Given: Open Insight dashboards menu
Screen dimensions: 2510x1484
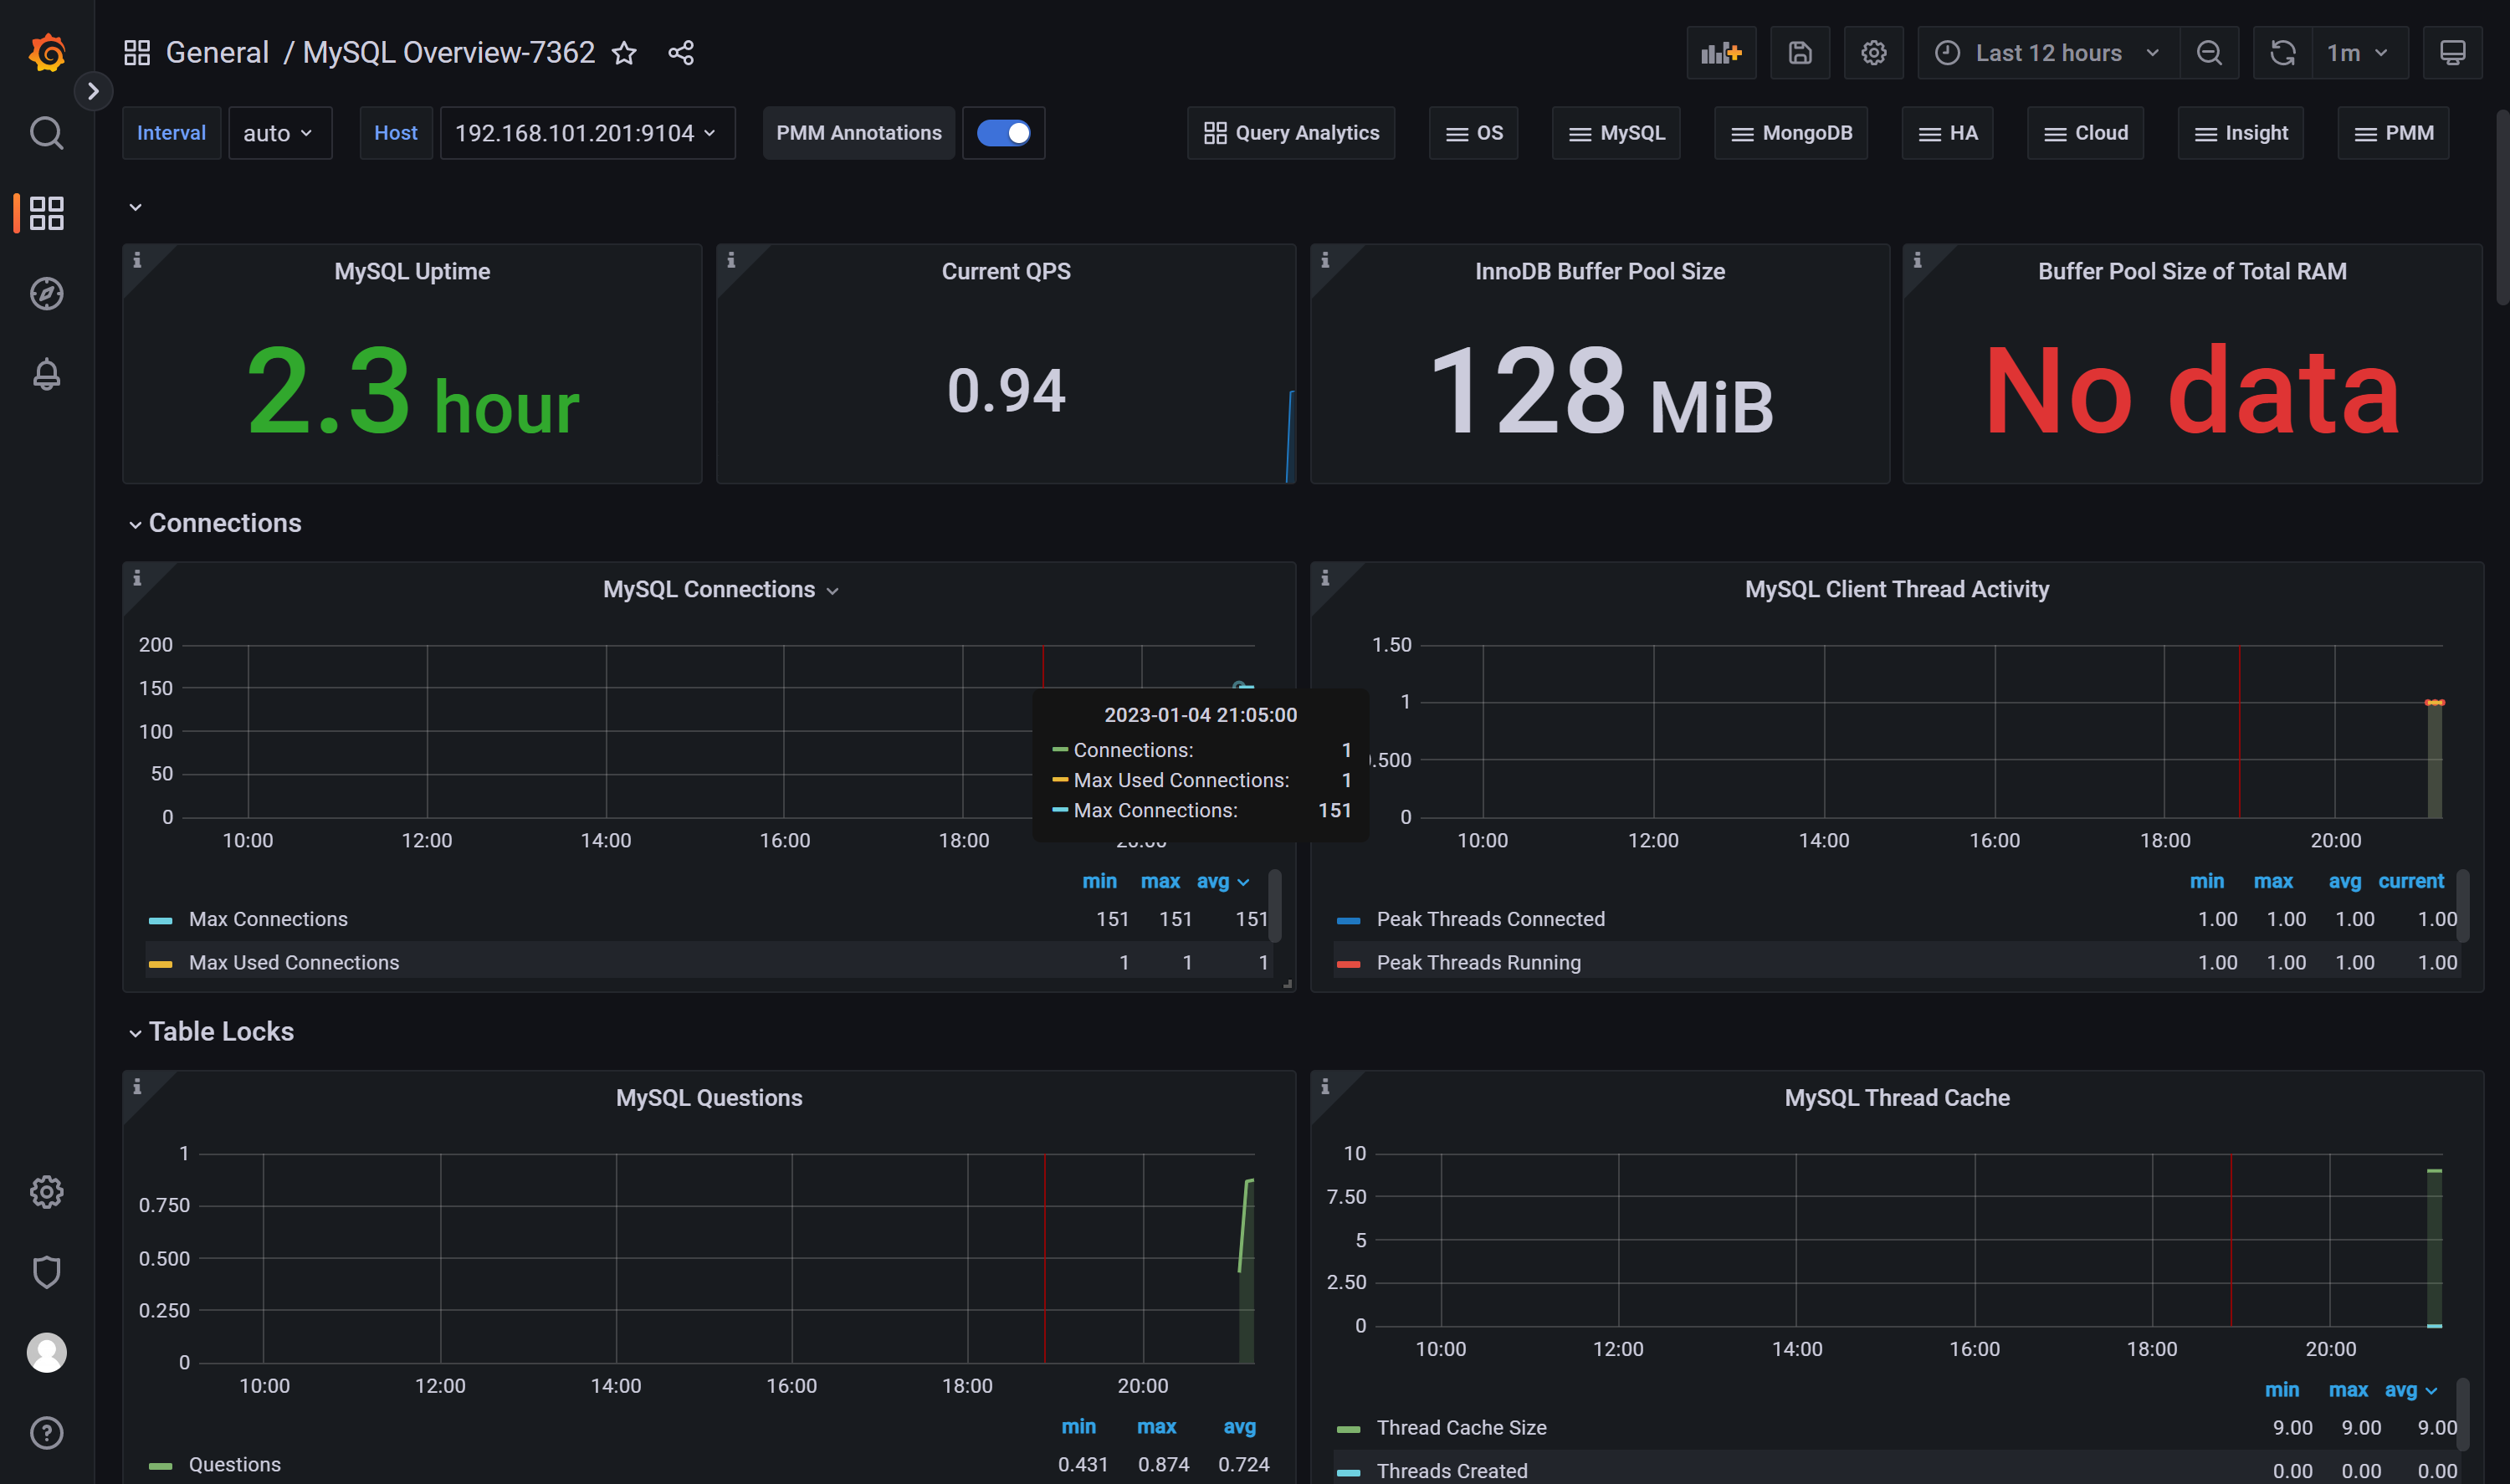Looking at the screenshot, I should coord(2240,133).
